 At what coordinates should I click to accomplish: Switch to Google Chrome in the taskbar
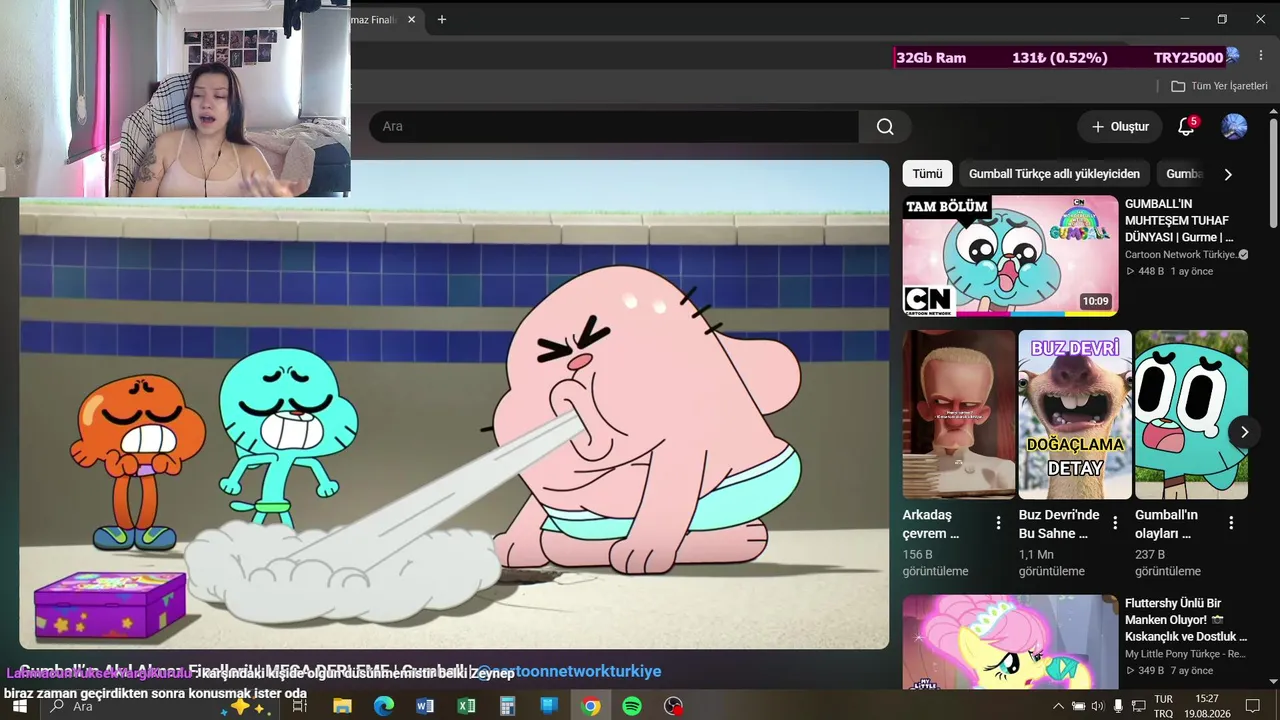pyautogui.click(x=591, y=706)
